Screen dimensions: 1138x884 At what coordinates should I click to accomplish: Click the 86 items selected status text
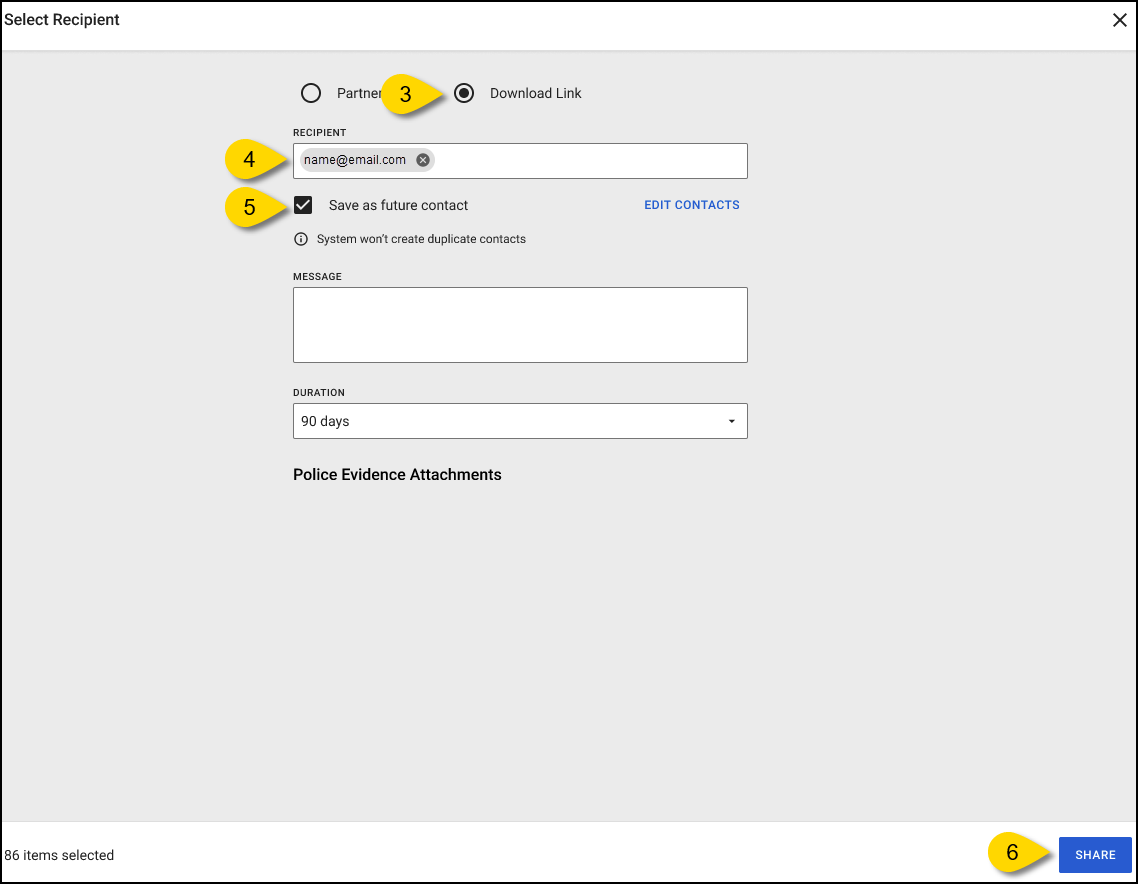[x=59, y=856]
